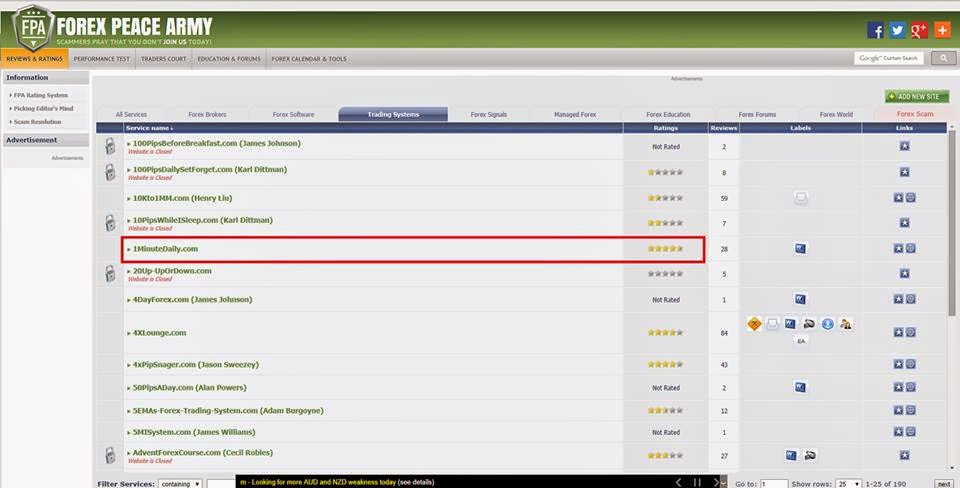
Task: Open the Show rows dropdown
Action: click(850, 484)
